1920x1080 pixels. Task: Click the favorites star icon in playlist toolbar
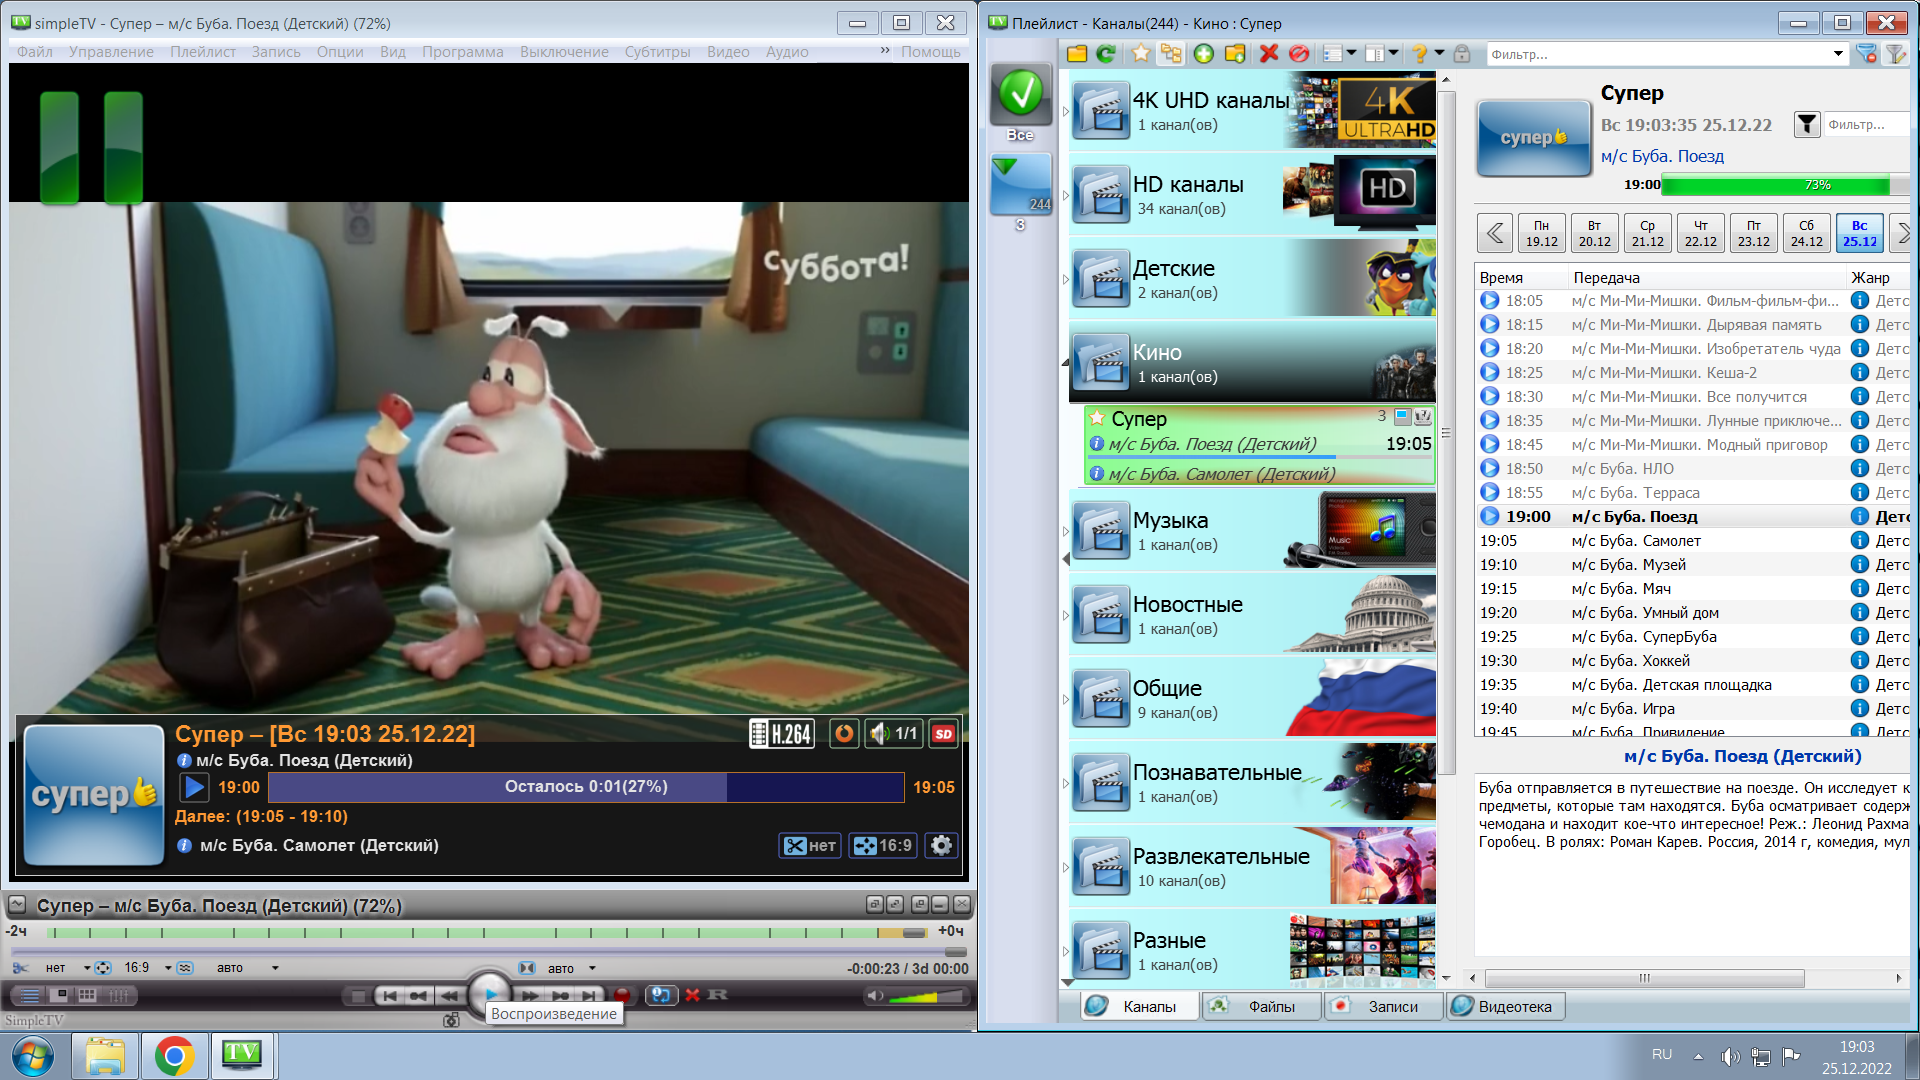(1141, 54)
